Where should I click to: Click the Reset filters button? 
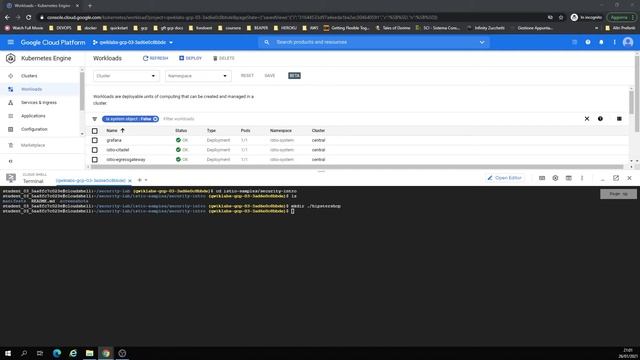pos(247,76)
